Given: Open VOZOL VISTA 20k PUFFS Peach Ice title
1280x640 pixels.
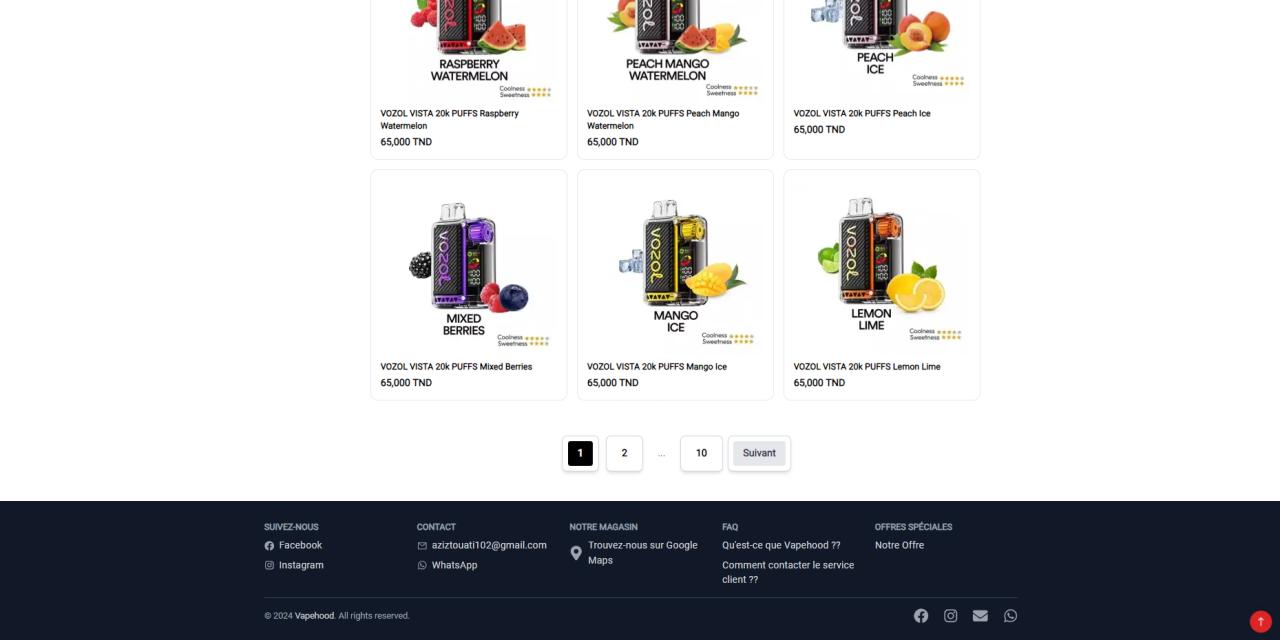Looking at the screenshot, I should point(862,114).
